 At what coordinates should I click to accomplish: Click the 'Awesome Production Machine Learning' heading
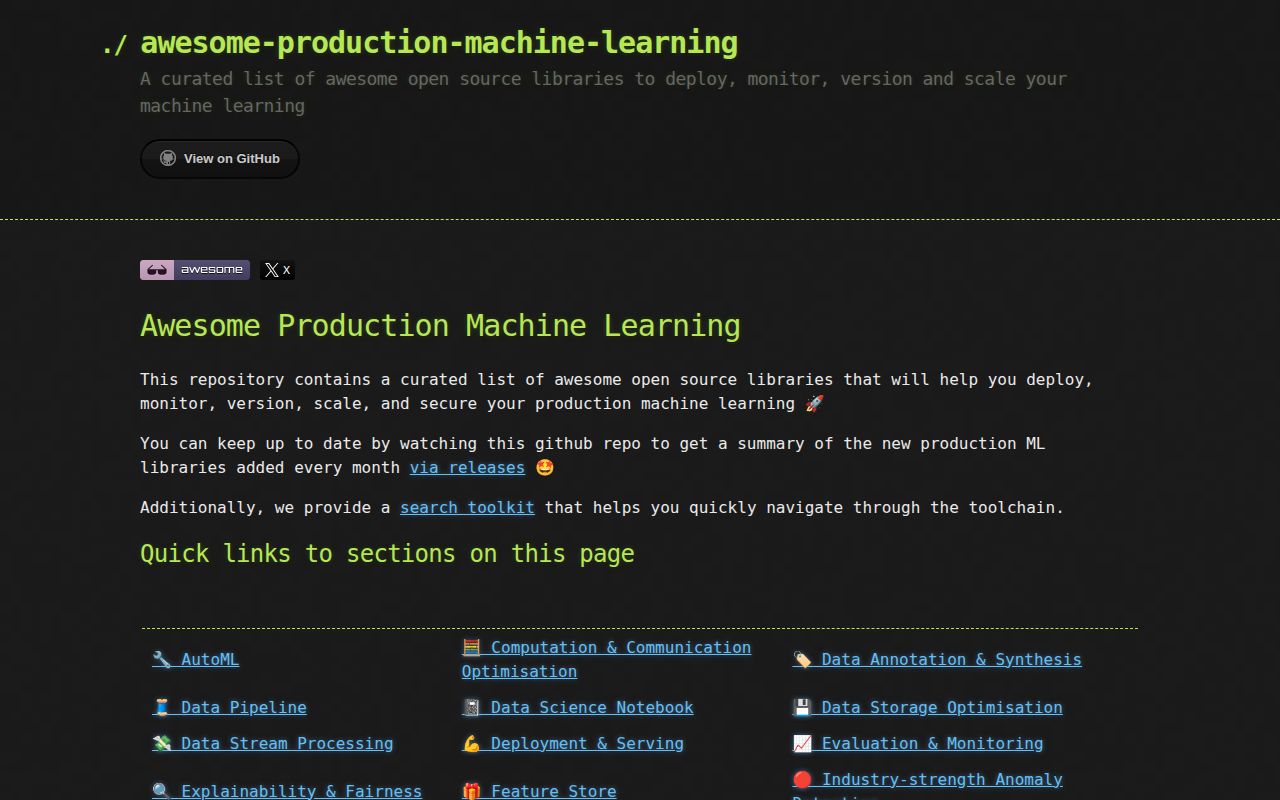coord(440,325)
